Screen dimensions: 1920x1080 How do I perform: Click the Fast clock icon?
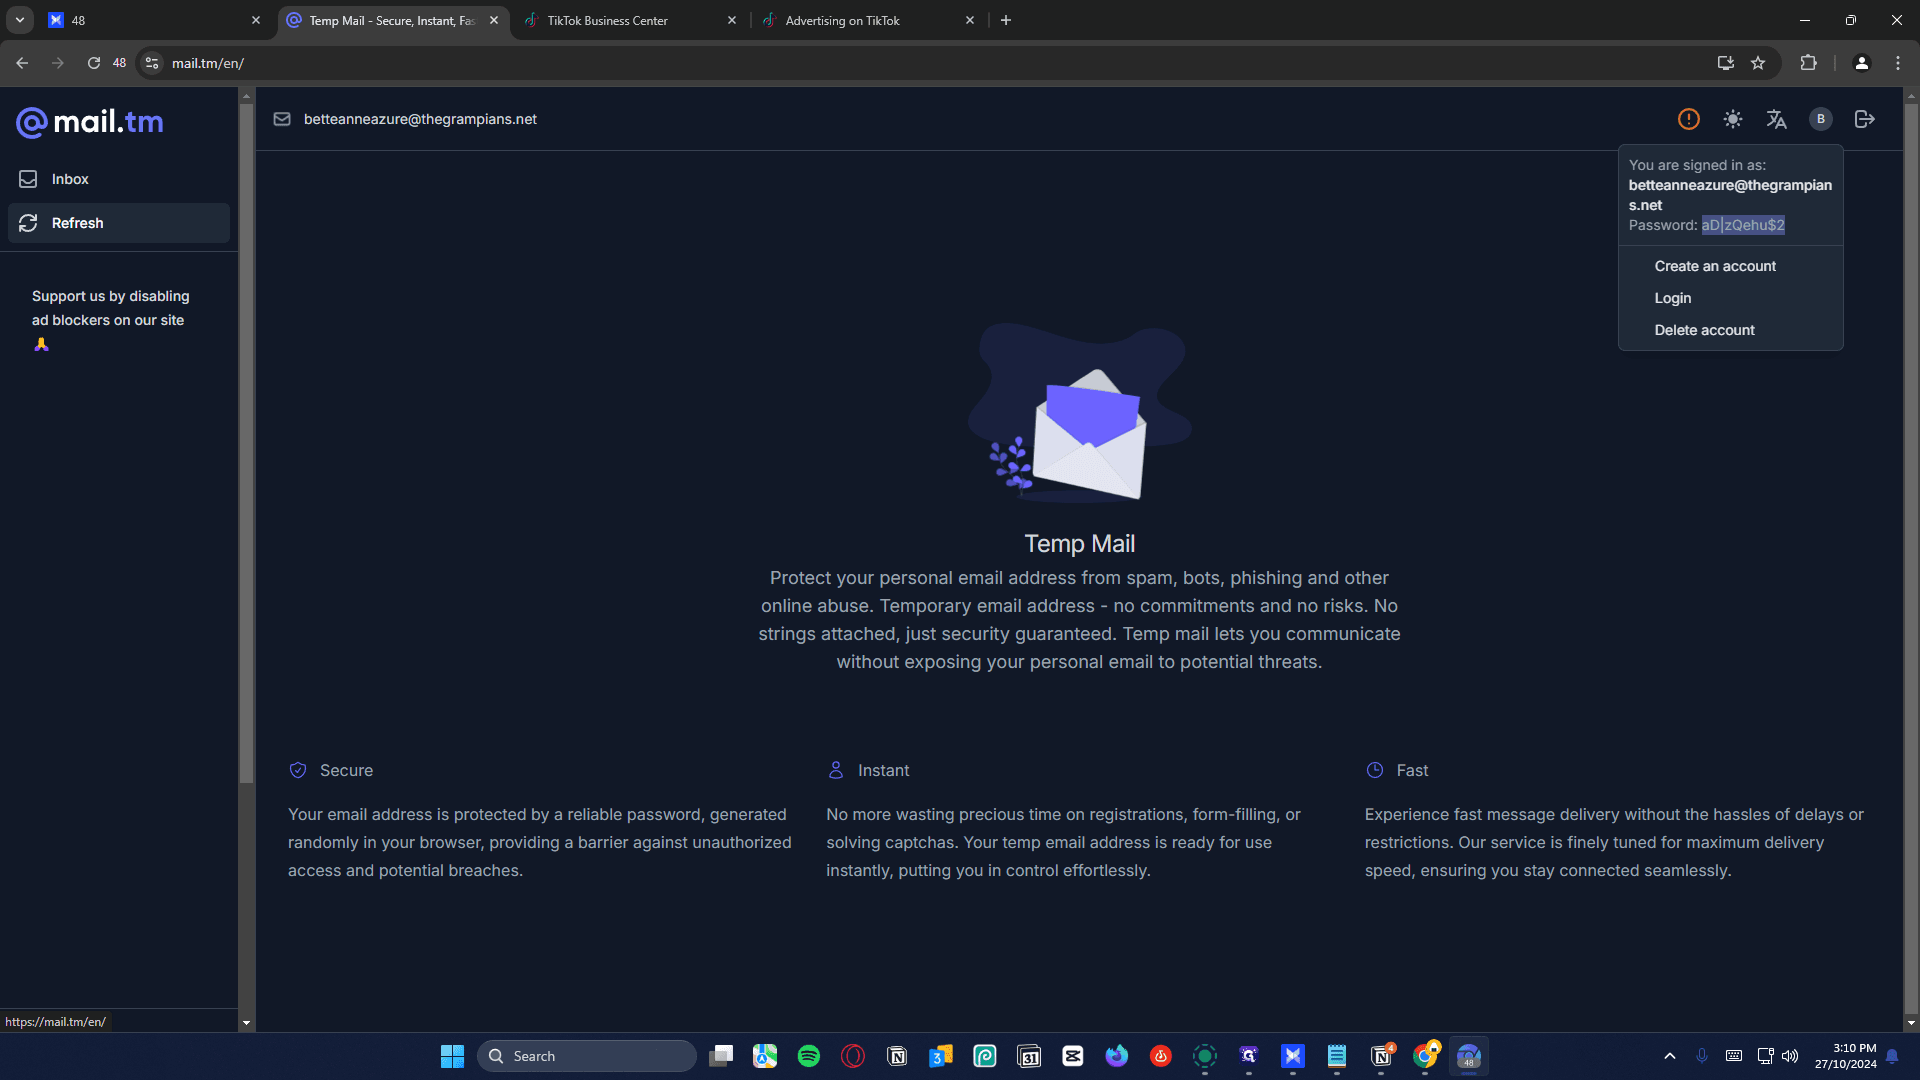[x=1375, y=770]
